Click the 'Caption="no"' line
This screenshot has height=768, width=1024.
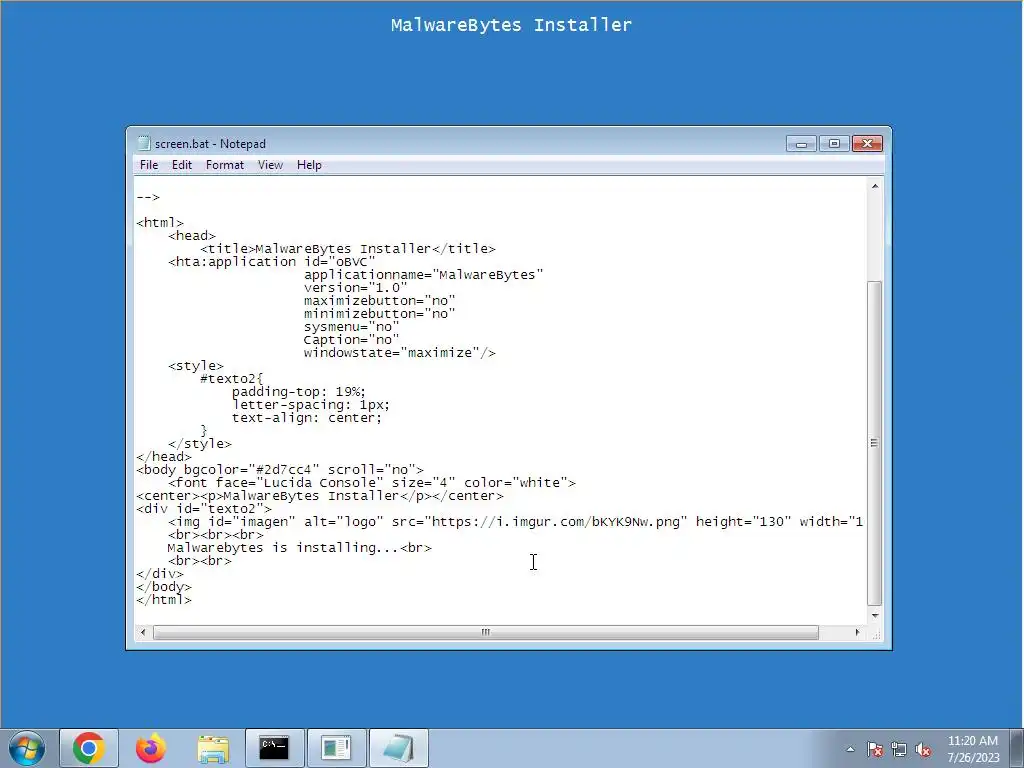[x=351, y=340]
